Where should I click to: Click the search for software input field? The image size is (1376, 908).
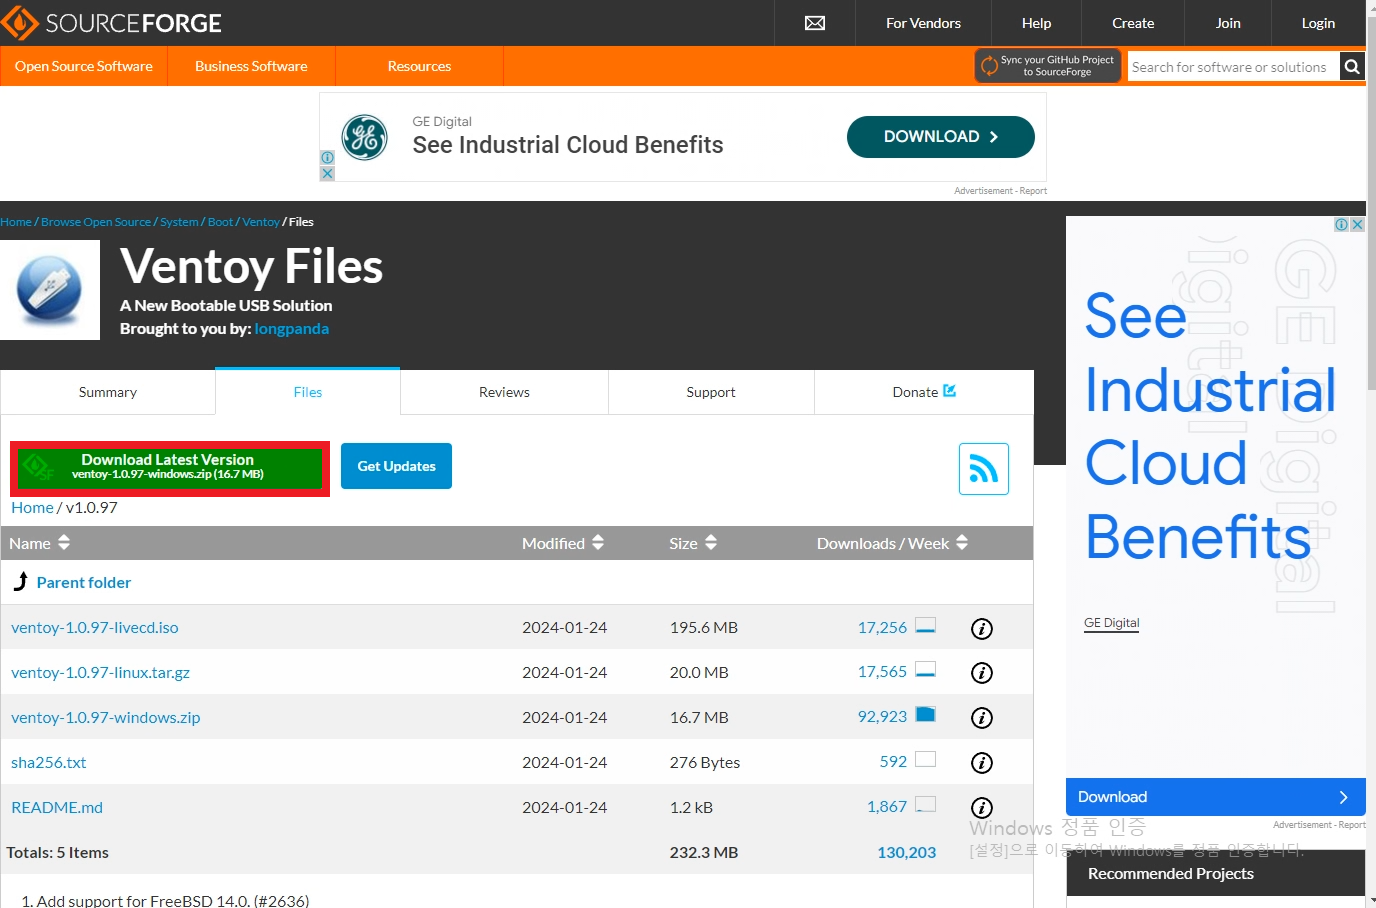click(1233, 67)
